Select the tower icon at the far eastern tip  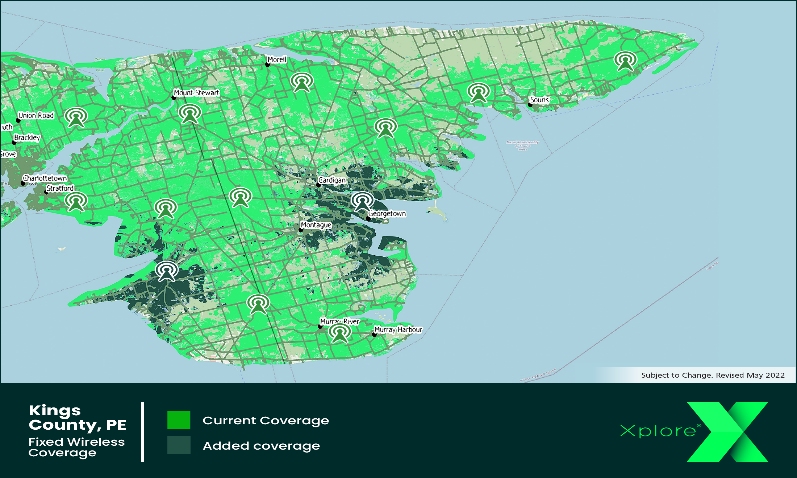pos(626,61)
